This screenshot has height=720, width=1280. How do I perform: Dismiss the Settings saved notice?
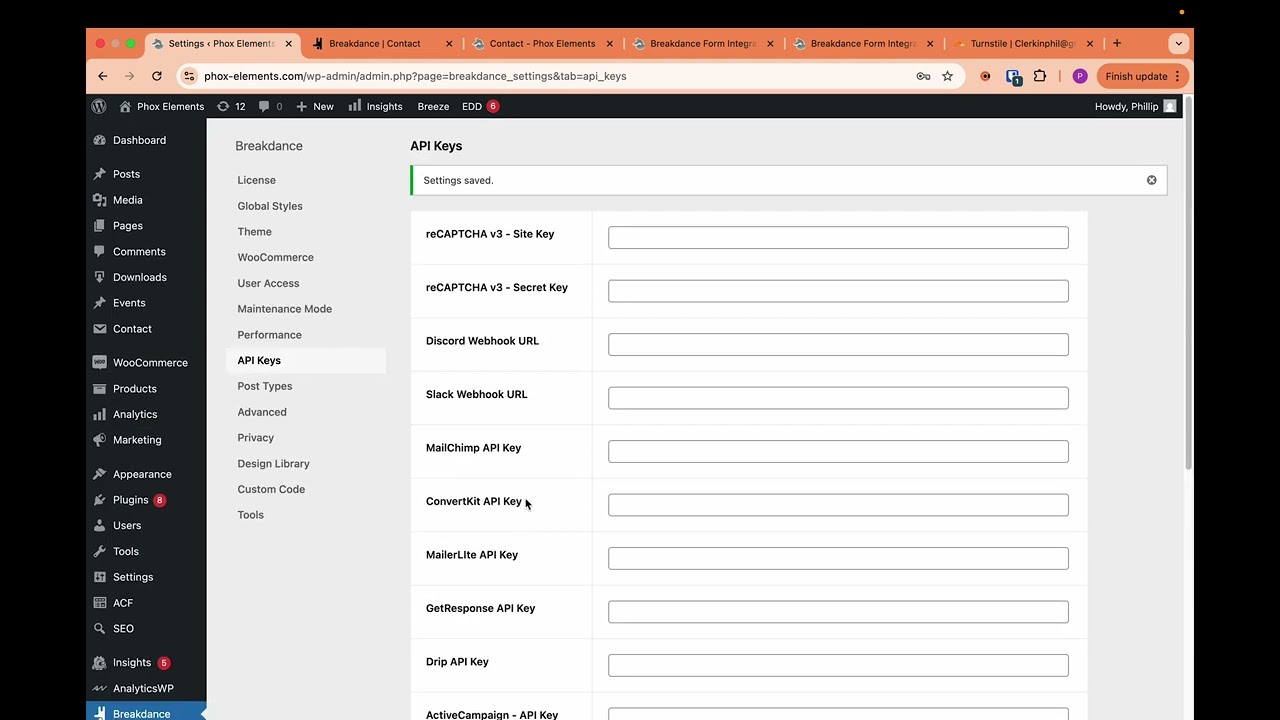[1151, 180]
